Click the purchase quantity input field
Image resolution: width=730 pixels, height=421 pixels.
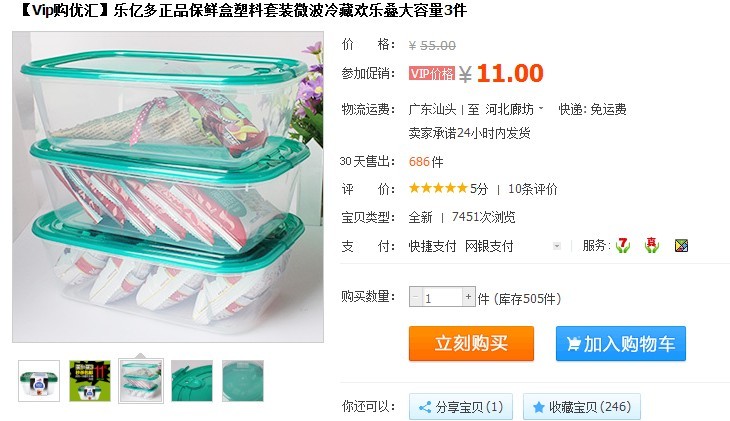442,297
